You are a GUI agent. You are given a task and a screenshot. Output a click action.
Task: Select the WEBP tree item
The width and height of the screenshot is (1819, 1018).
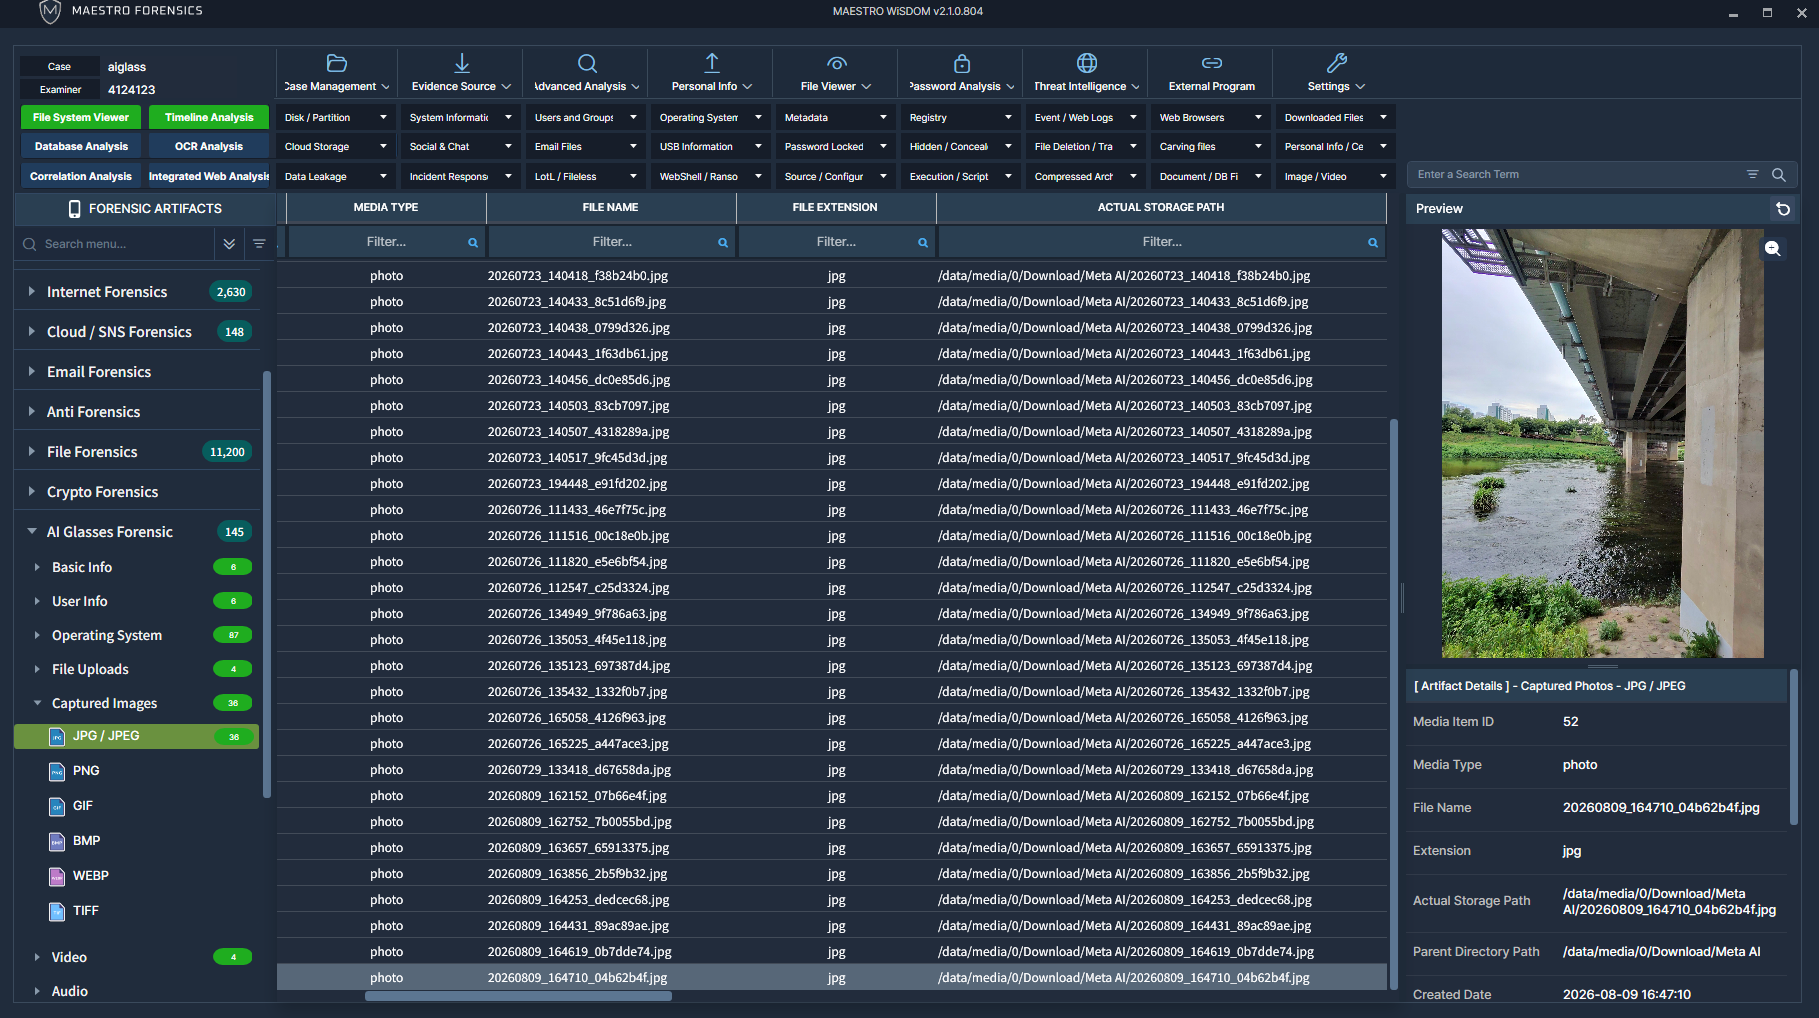(90, 876)
